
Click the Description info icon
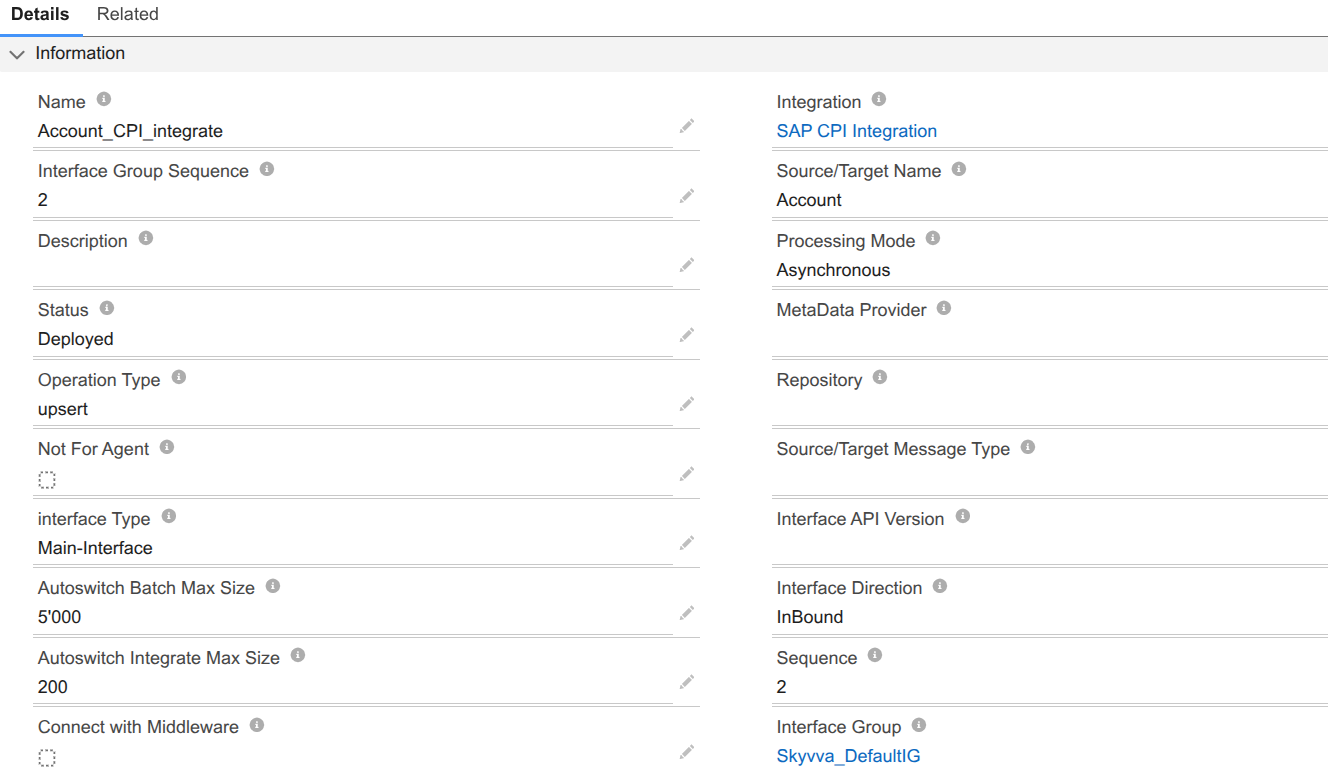pos(146,239)
